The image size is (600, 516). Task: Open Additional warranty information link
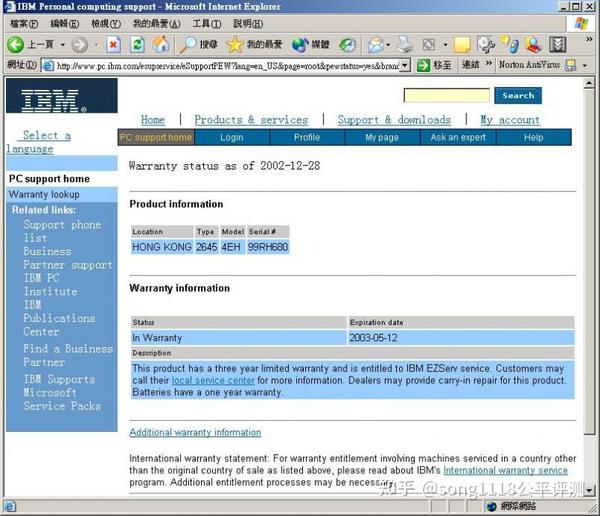195,432
